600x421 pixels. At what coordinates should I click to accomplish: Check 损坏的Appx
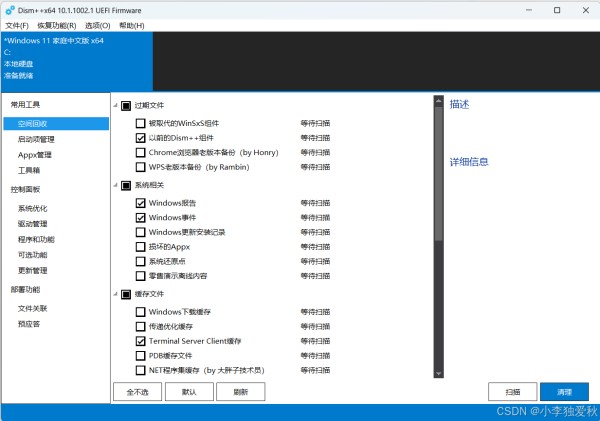[x=140, y=246]
